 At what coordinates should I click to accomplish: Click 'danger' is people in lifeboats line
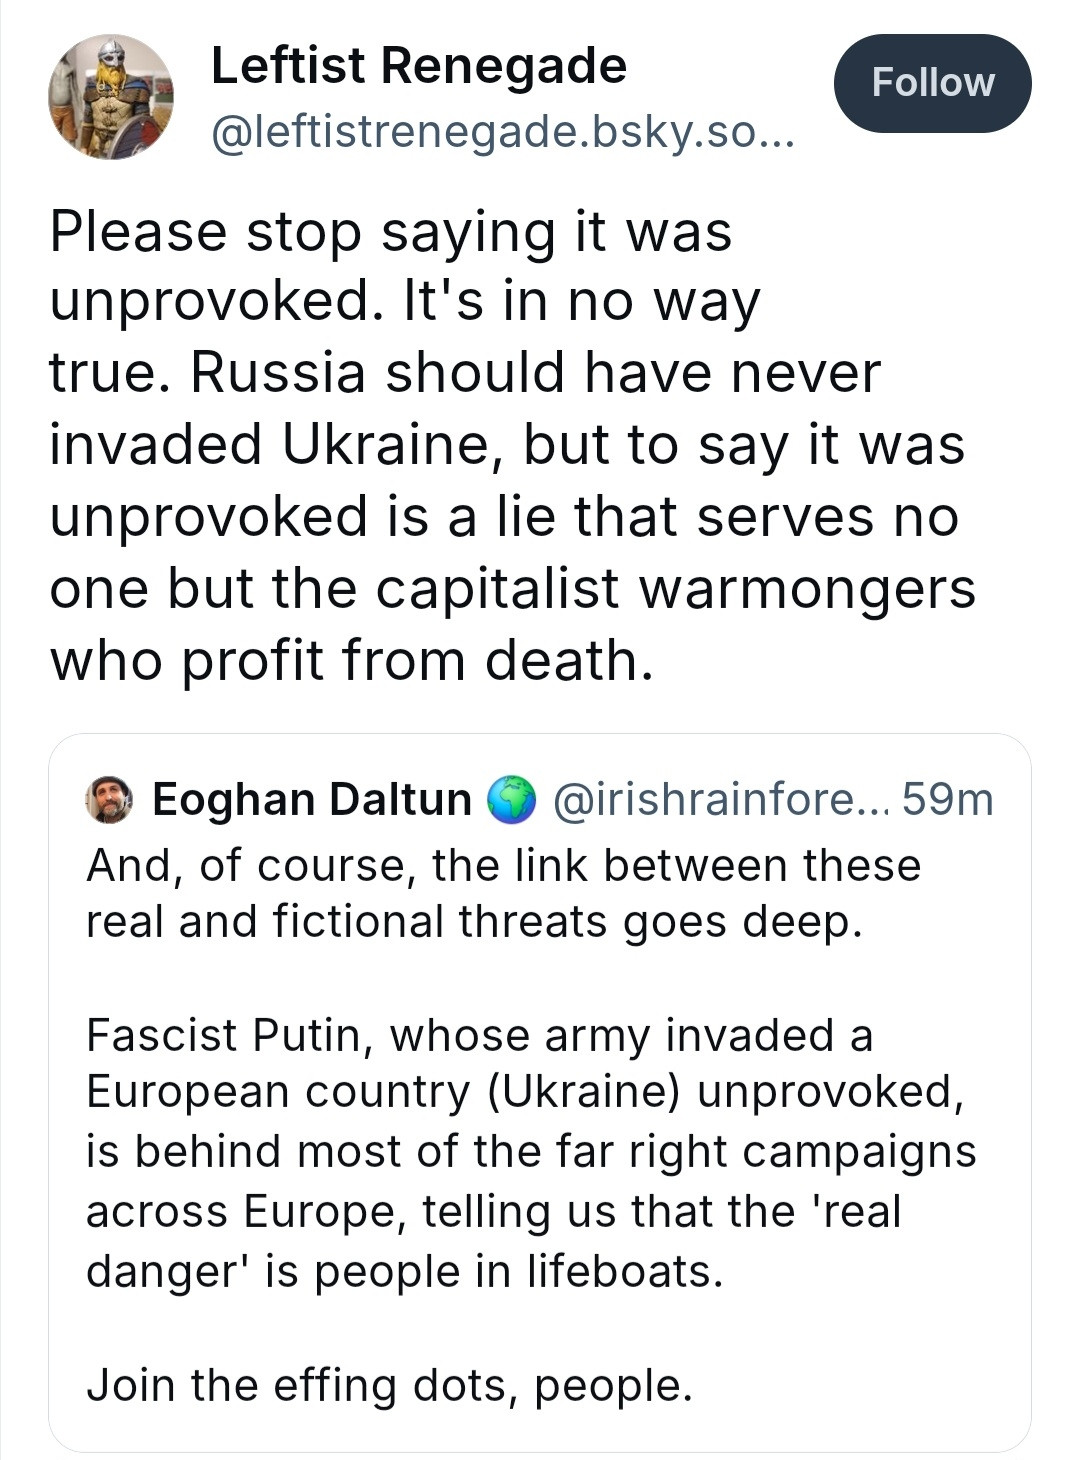[x=404, y=1271]
